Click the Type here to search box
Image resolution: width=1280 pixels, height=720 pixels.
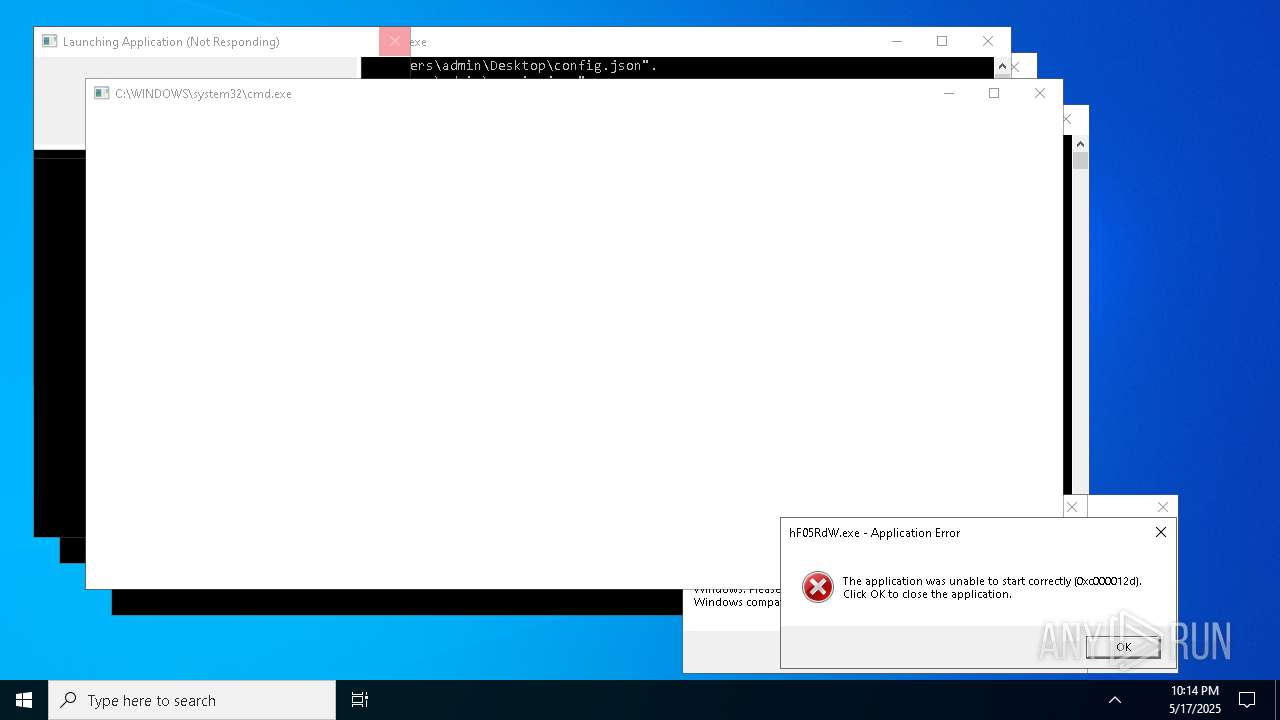pos(192,700)
